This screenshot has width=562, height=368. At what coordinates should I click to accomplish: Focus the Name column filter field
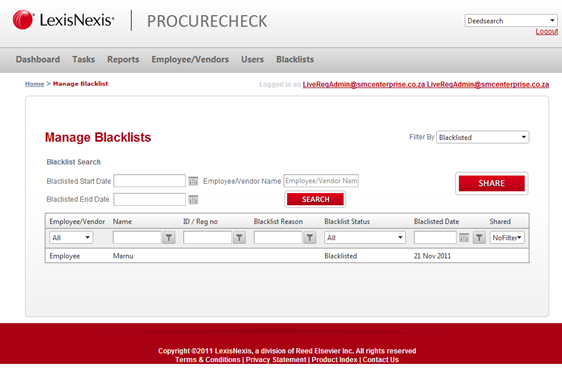(x=137, y=238)
